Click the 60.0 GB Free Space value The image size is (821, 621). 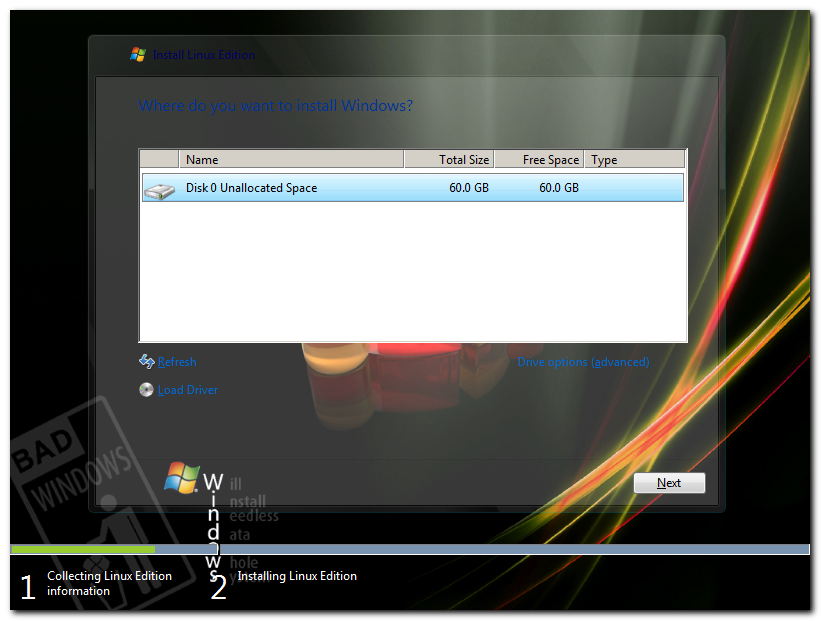click(x=559, y=187)
